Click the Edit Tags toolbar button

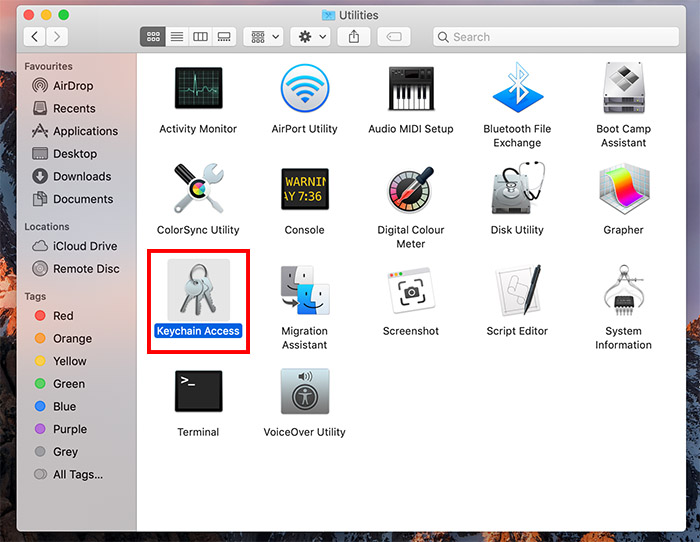(394, 37)
